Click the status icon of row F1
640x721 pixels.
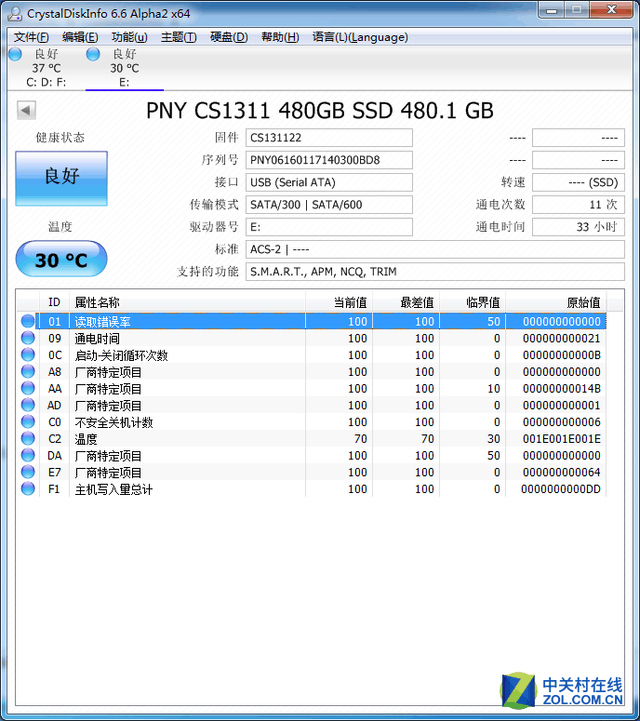click(x=28, y=488)
